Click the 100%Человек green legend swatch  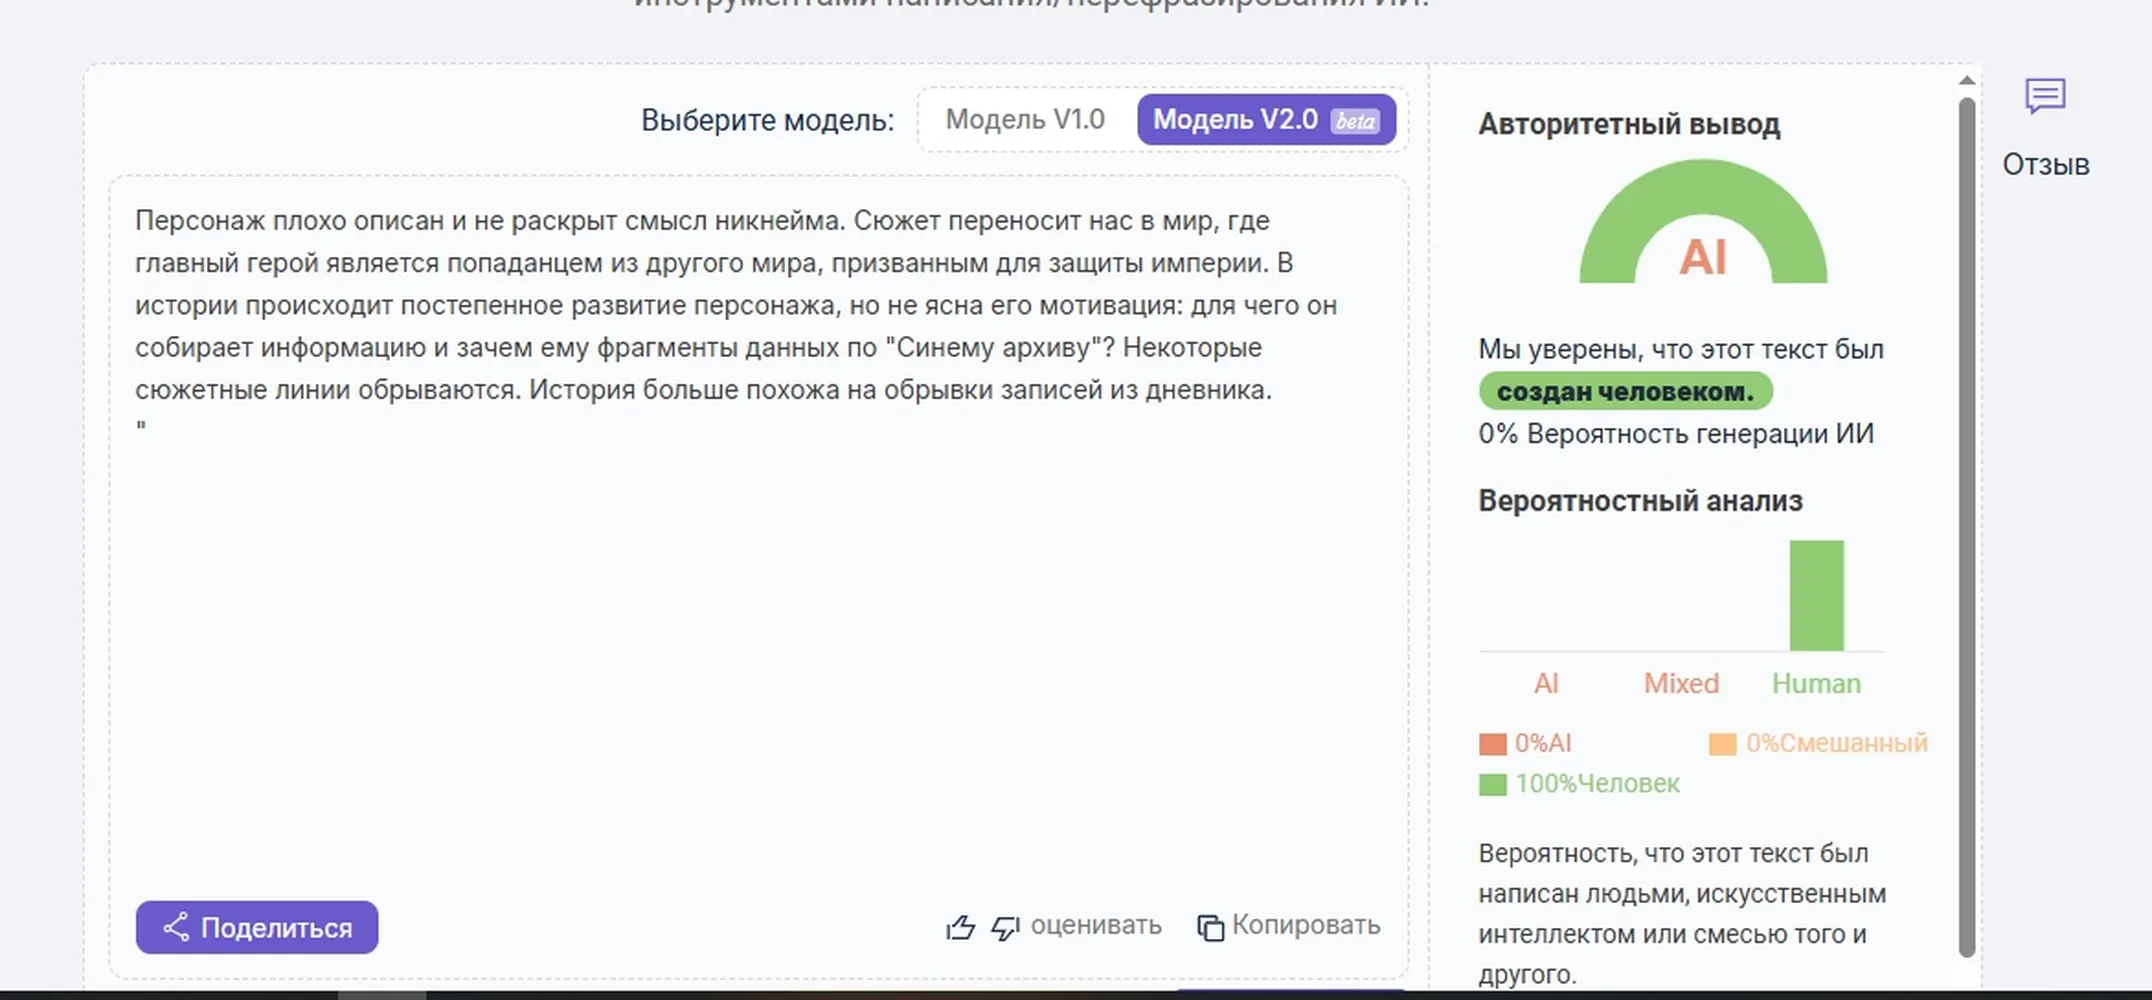pos(1492,785)
